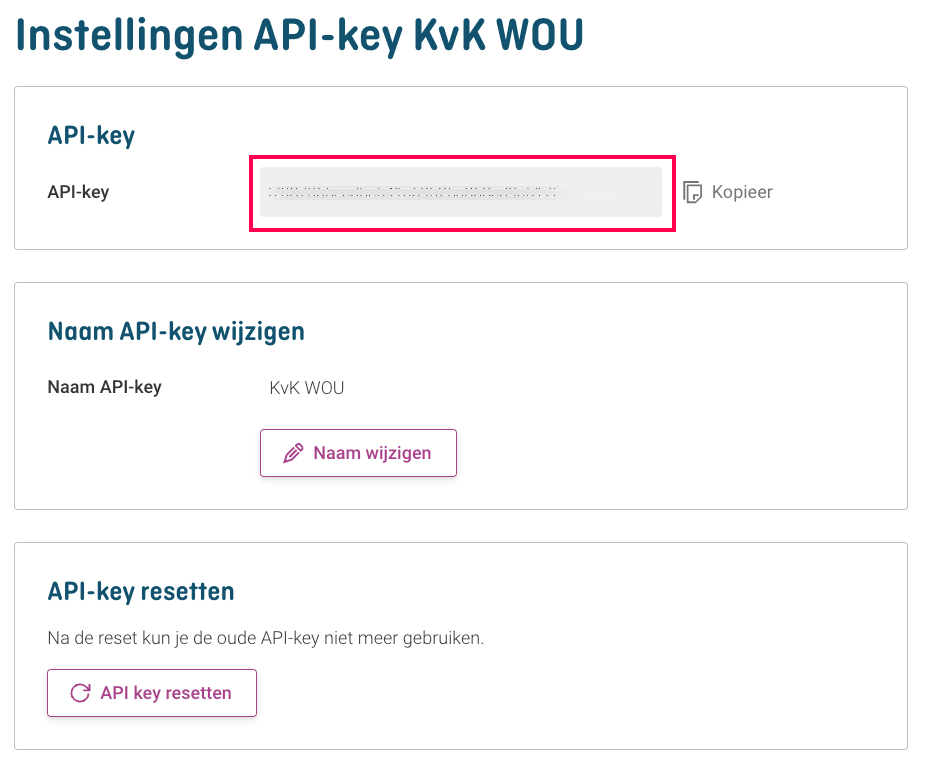This screenshot has width=948, height=776.
Task: Click the API-key label beside the key field
Action: tap(79, 192)
